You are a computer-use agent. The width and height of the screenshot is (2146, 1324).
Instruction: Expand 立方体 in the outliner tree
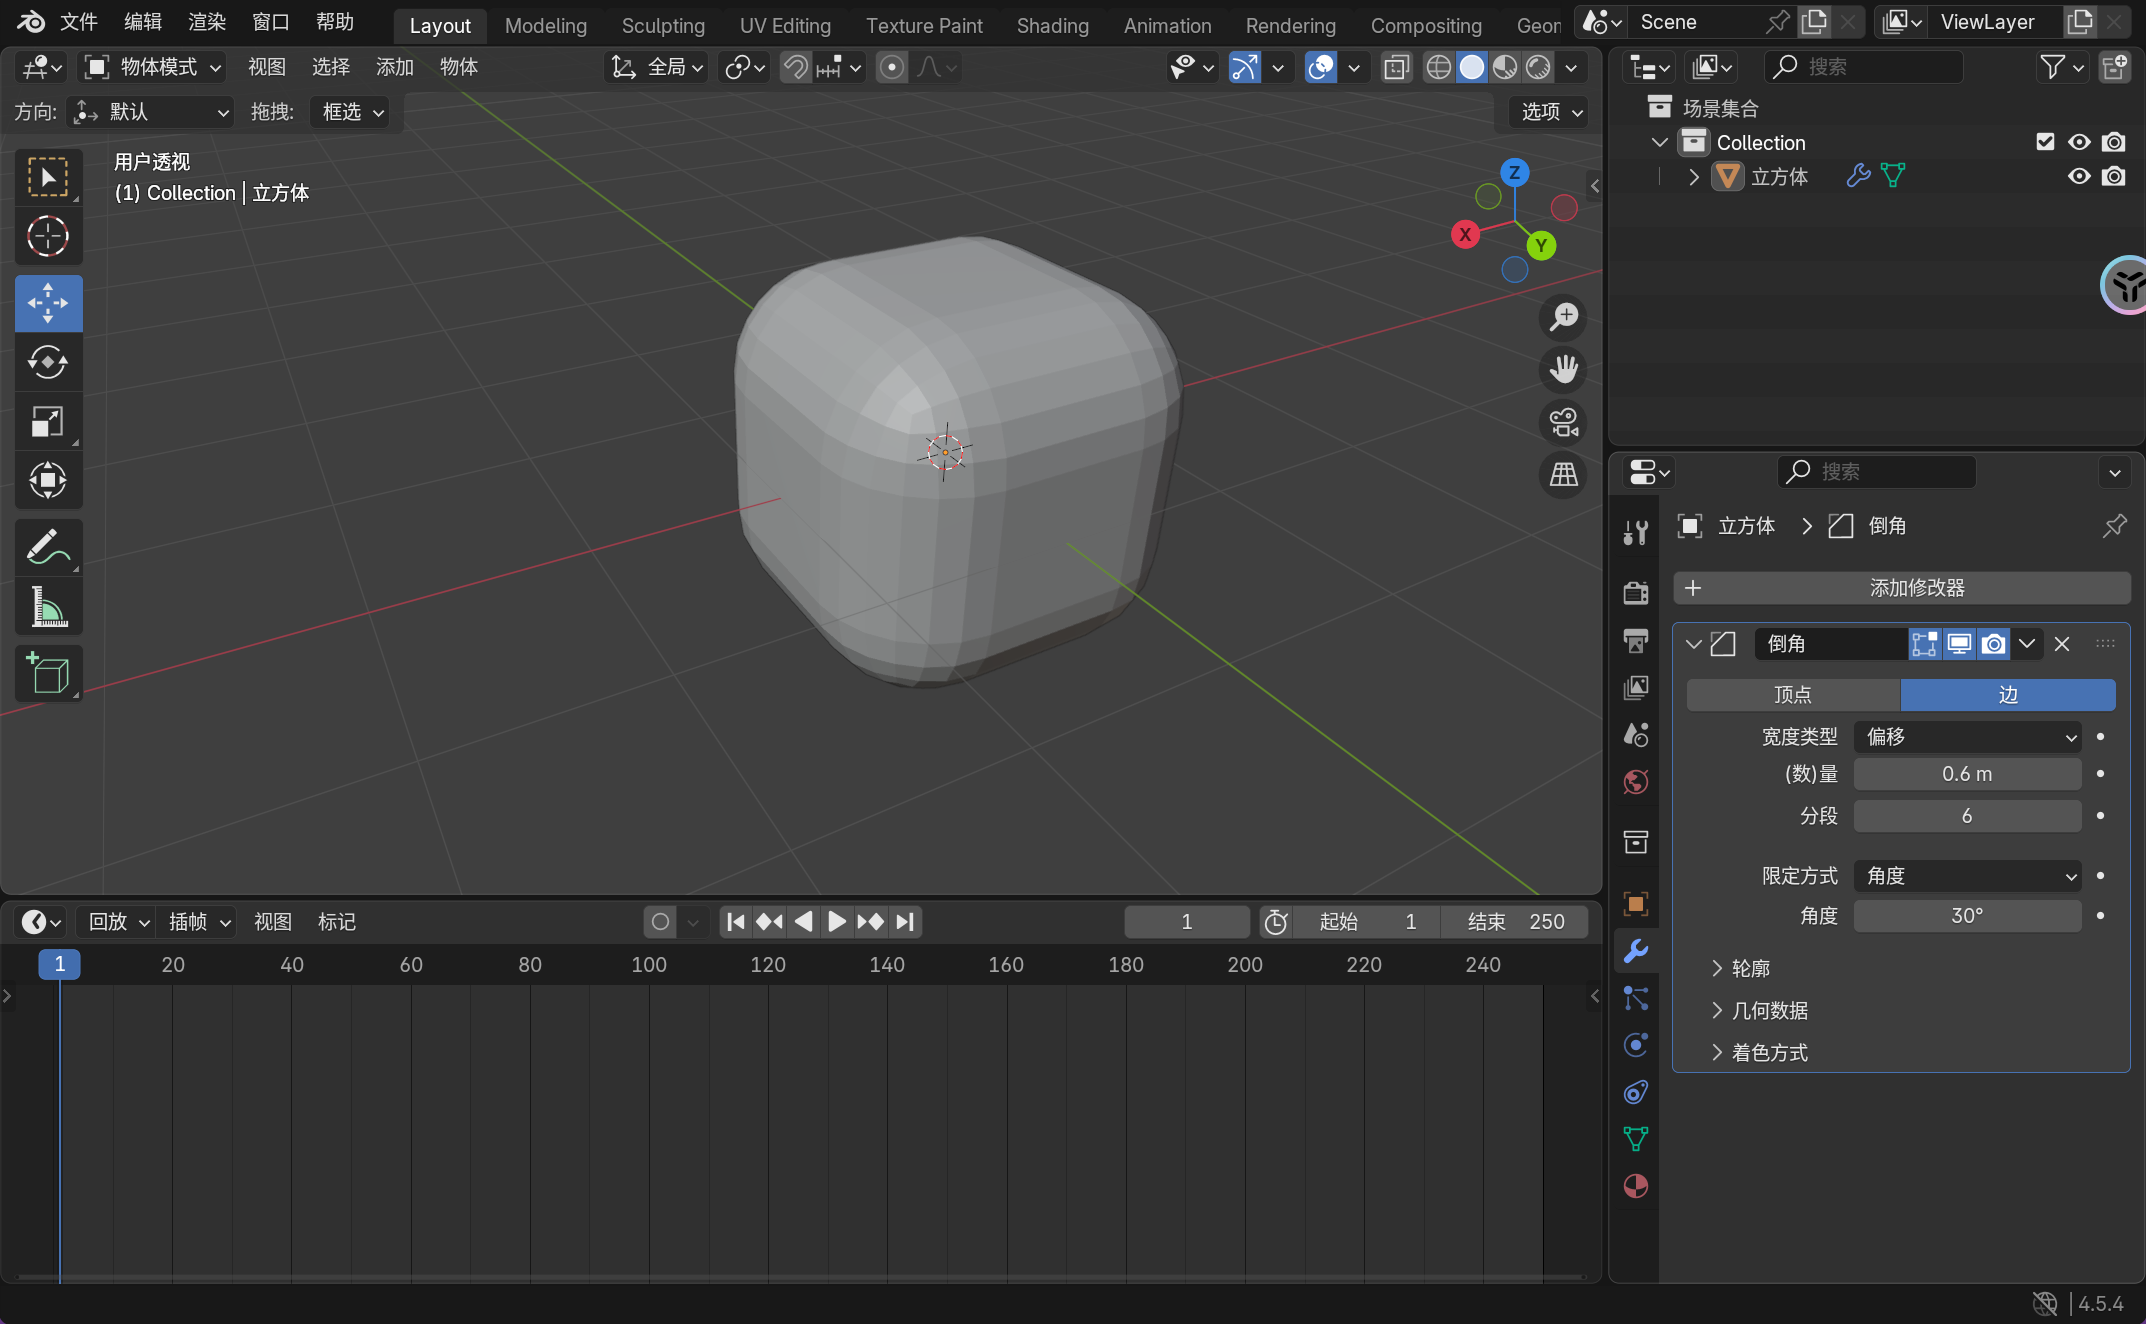tap(1693, 177)
